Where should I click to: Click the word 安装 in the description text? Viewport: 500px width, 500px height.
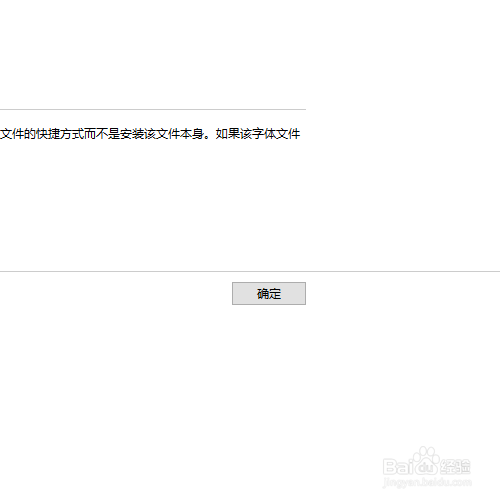tap(132, 134)
